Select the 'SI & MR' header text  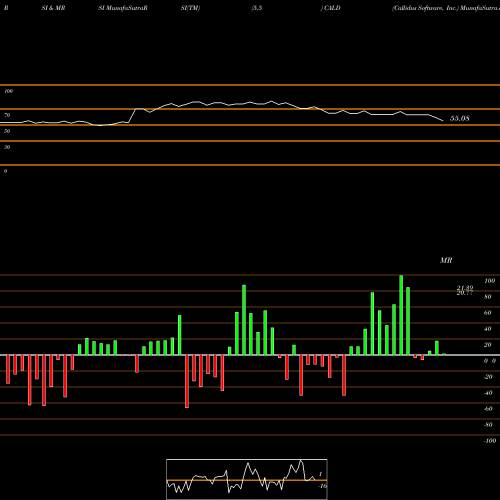click(53, 8)
